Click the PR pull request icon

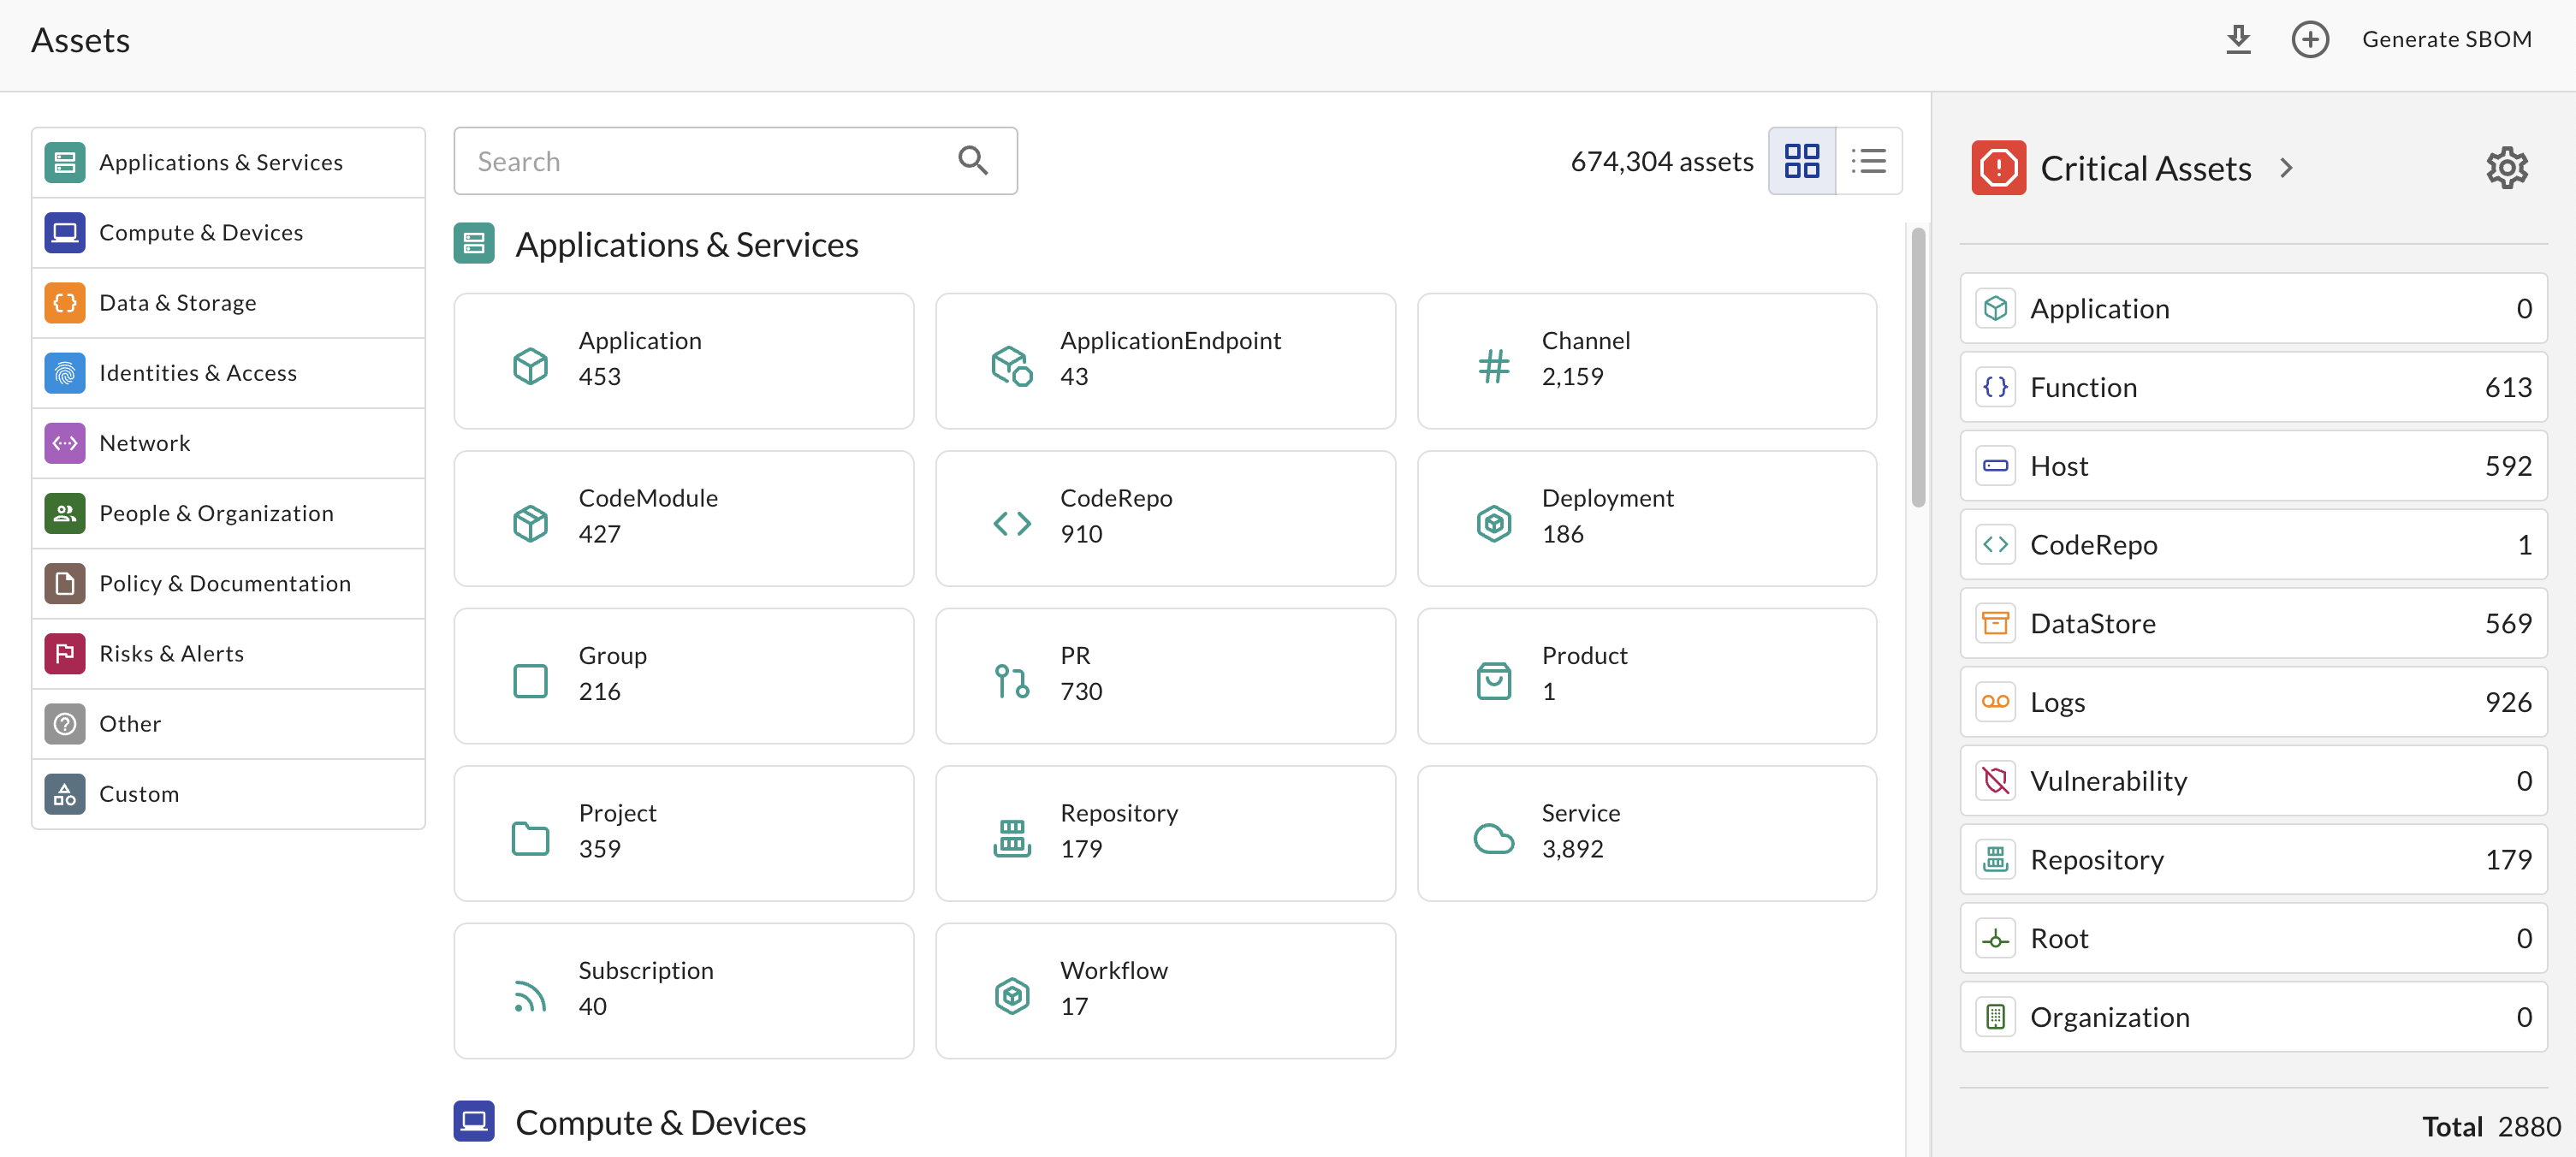[x=1011, y=681]
